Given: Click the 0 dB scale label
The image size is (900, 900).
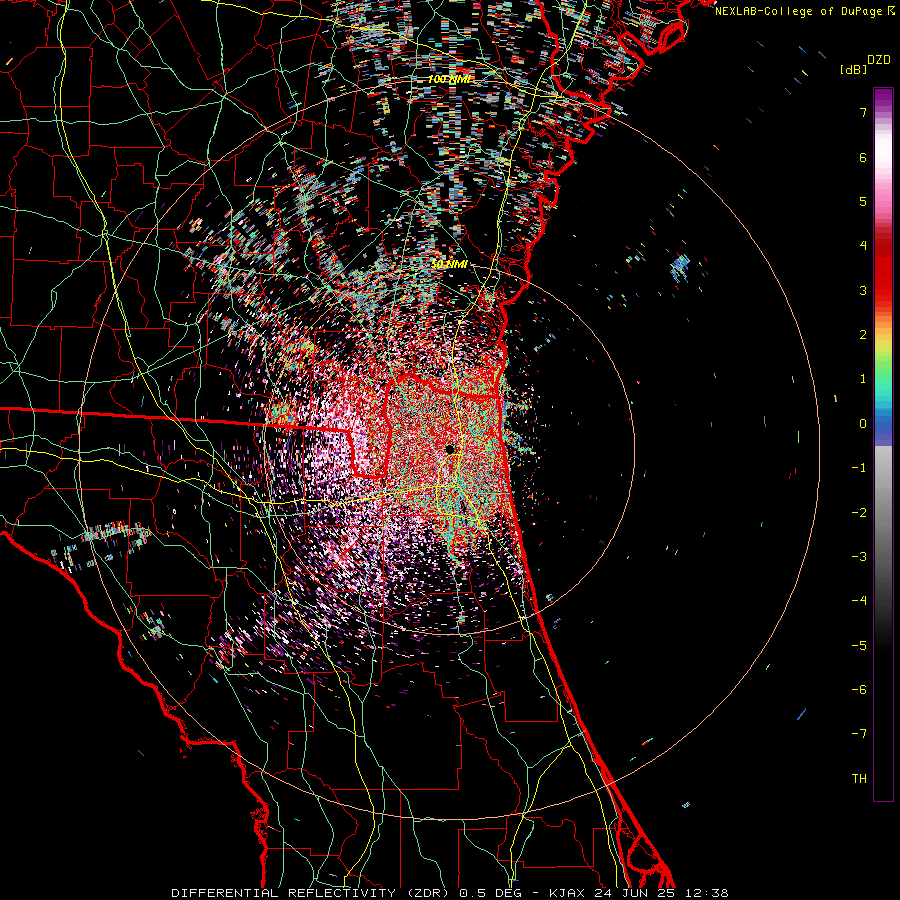Looking at the screenshot, I should 863,424.
